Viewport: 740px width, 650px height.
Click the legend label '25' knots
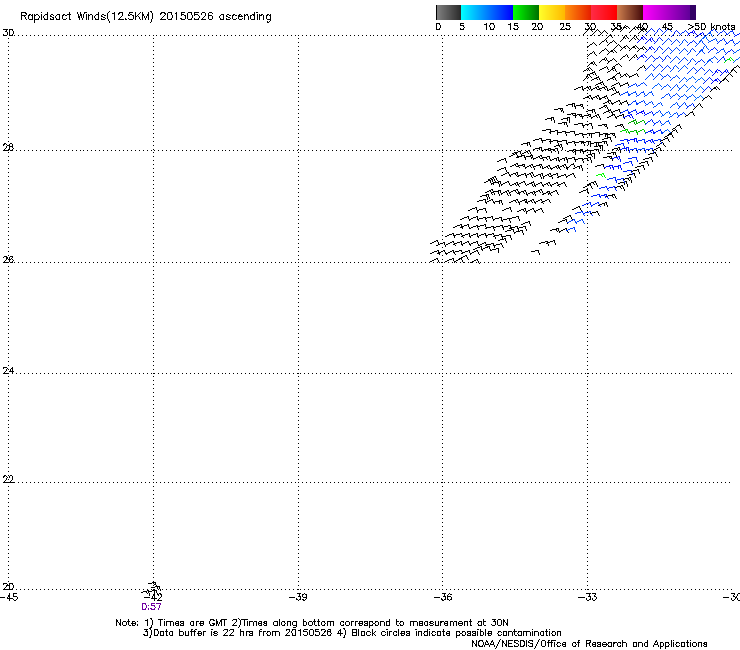click(565, 27)
